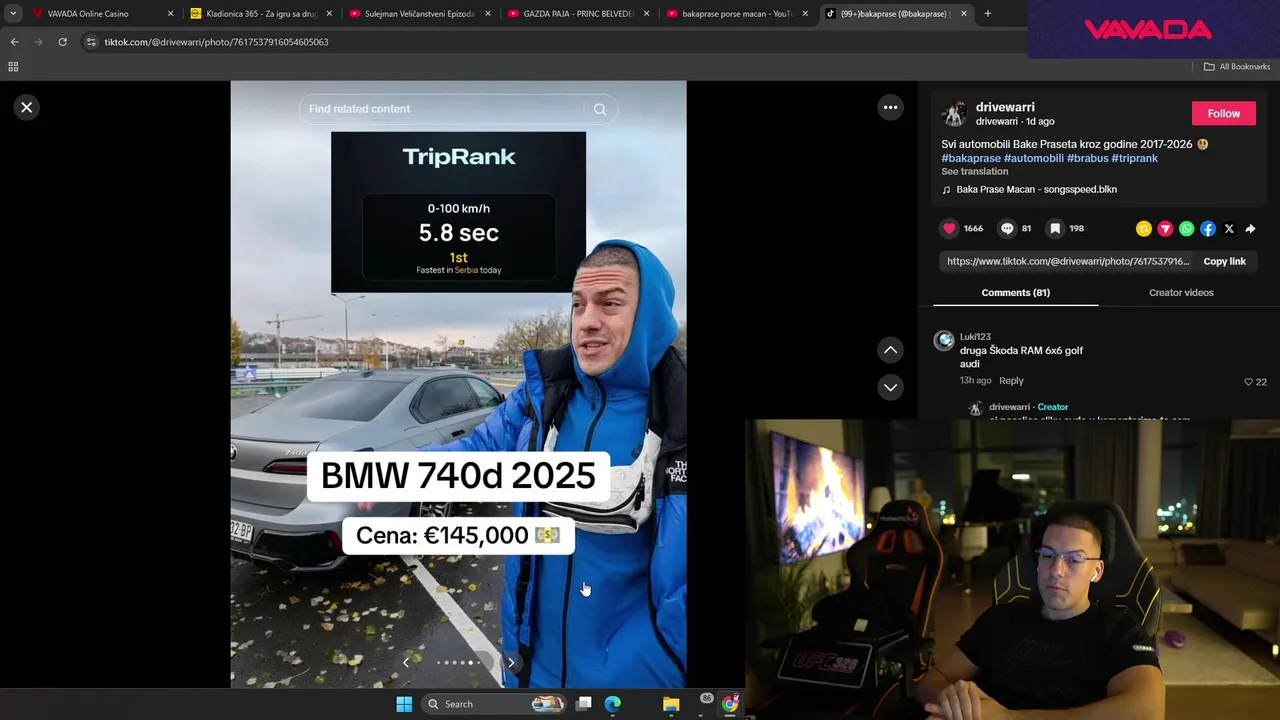Select the post URL text field
1280x720 pixels.
tap(1067, 261)
